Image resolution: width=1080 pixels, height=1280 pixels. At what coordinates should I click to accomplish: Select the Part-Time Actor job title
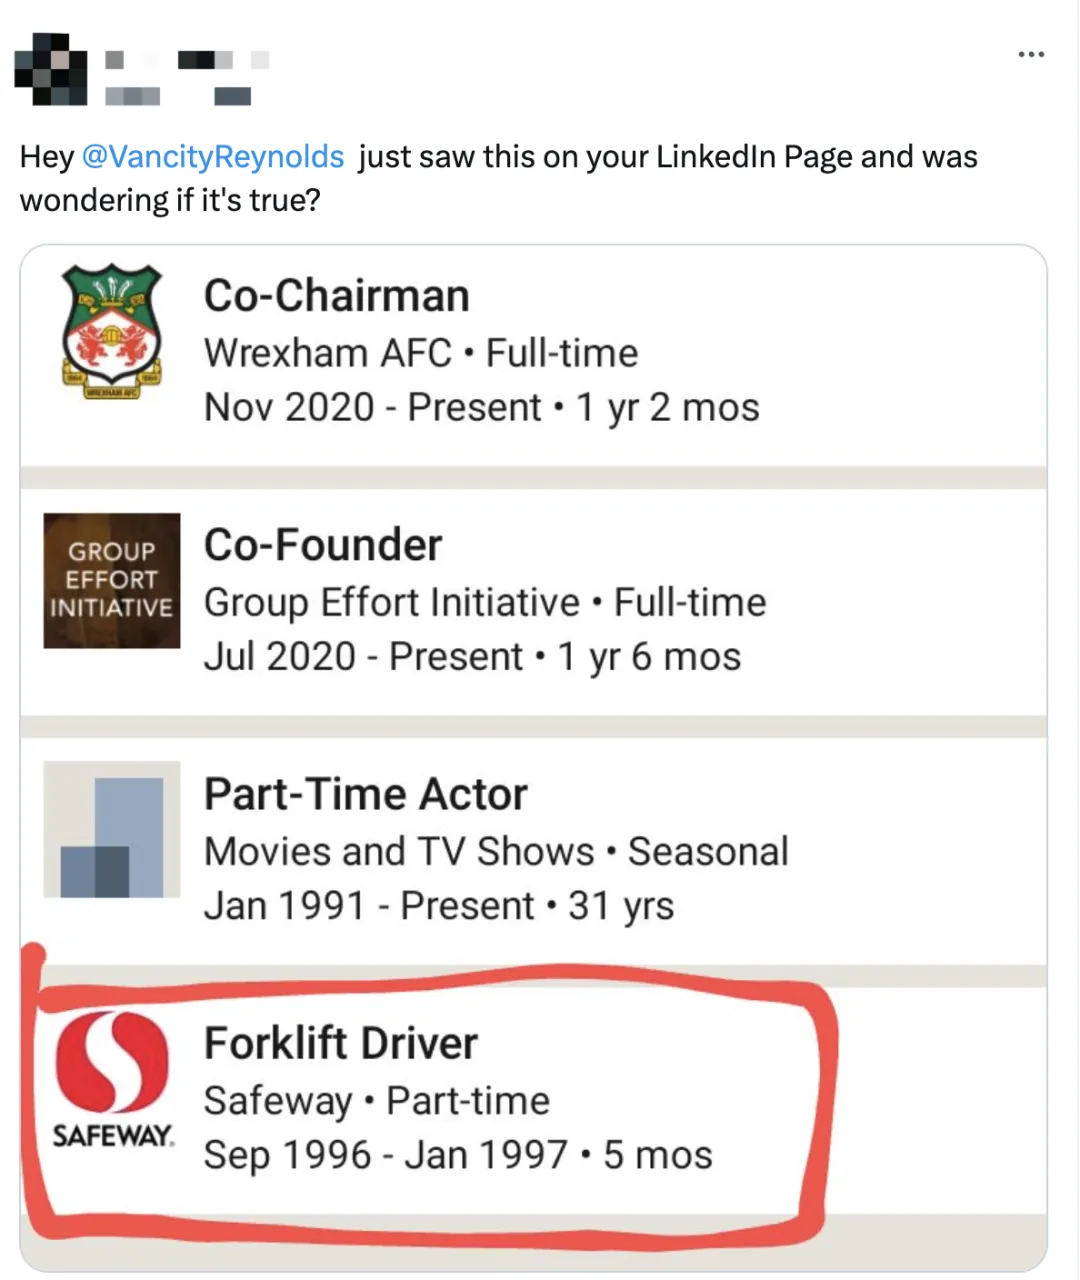[x=366, y=794]
